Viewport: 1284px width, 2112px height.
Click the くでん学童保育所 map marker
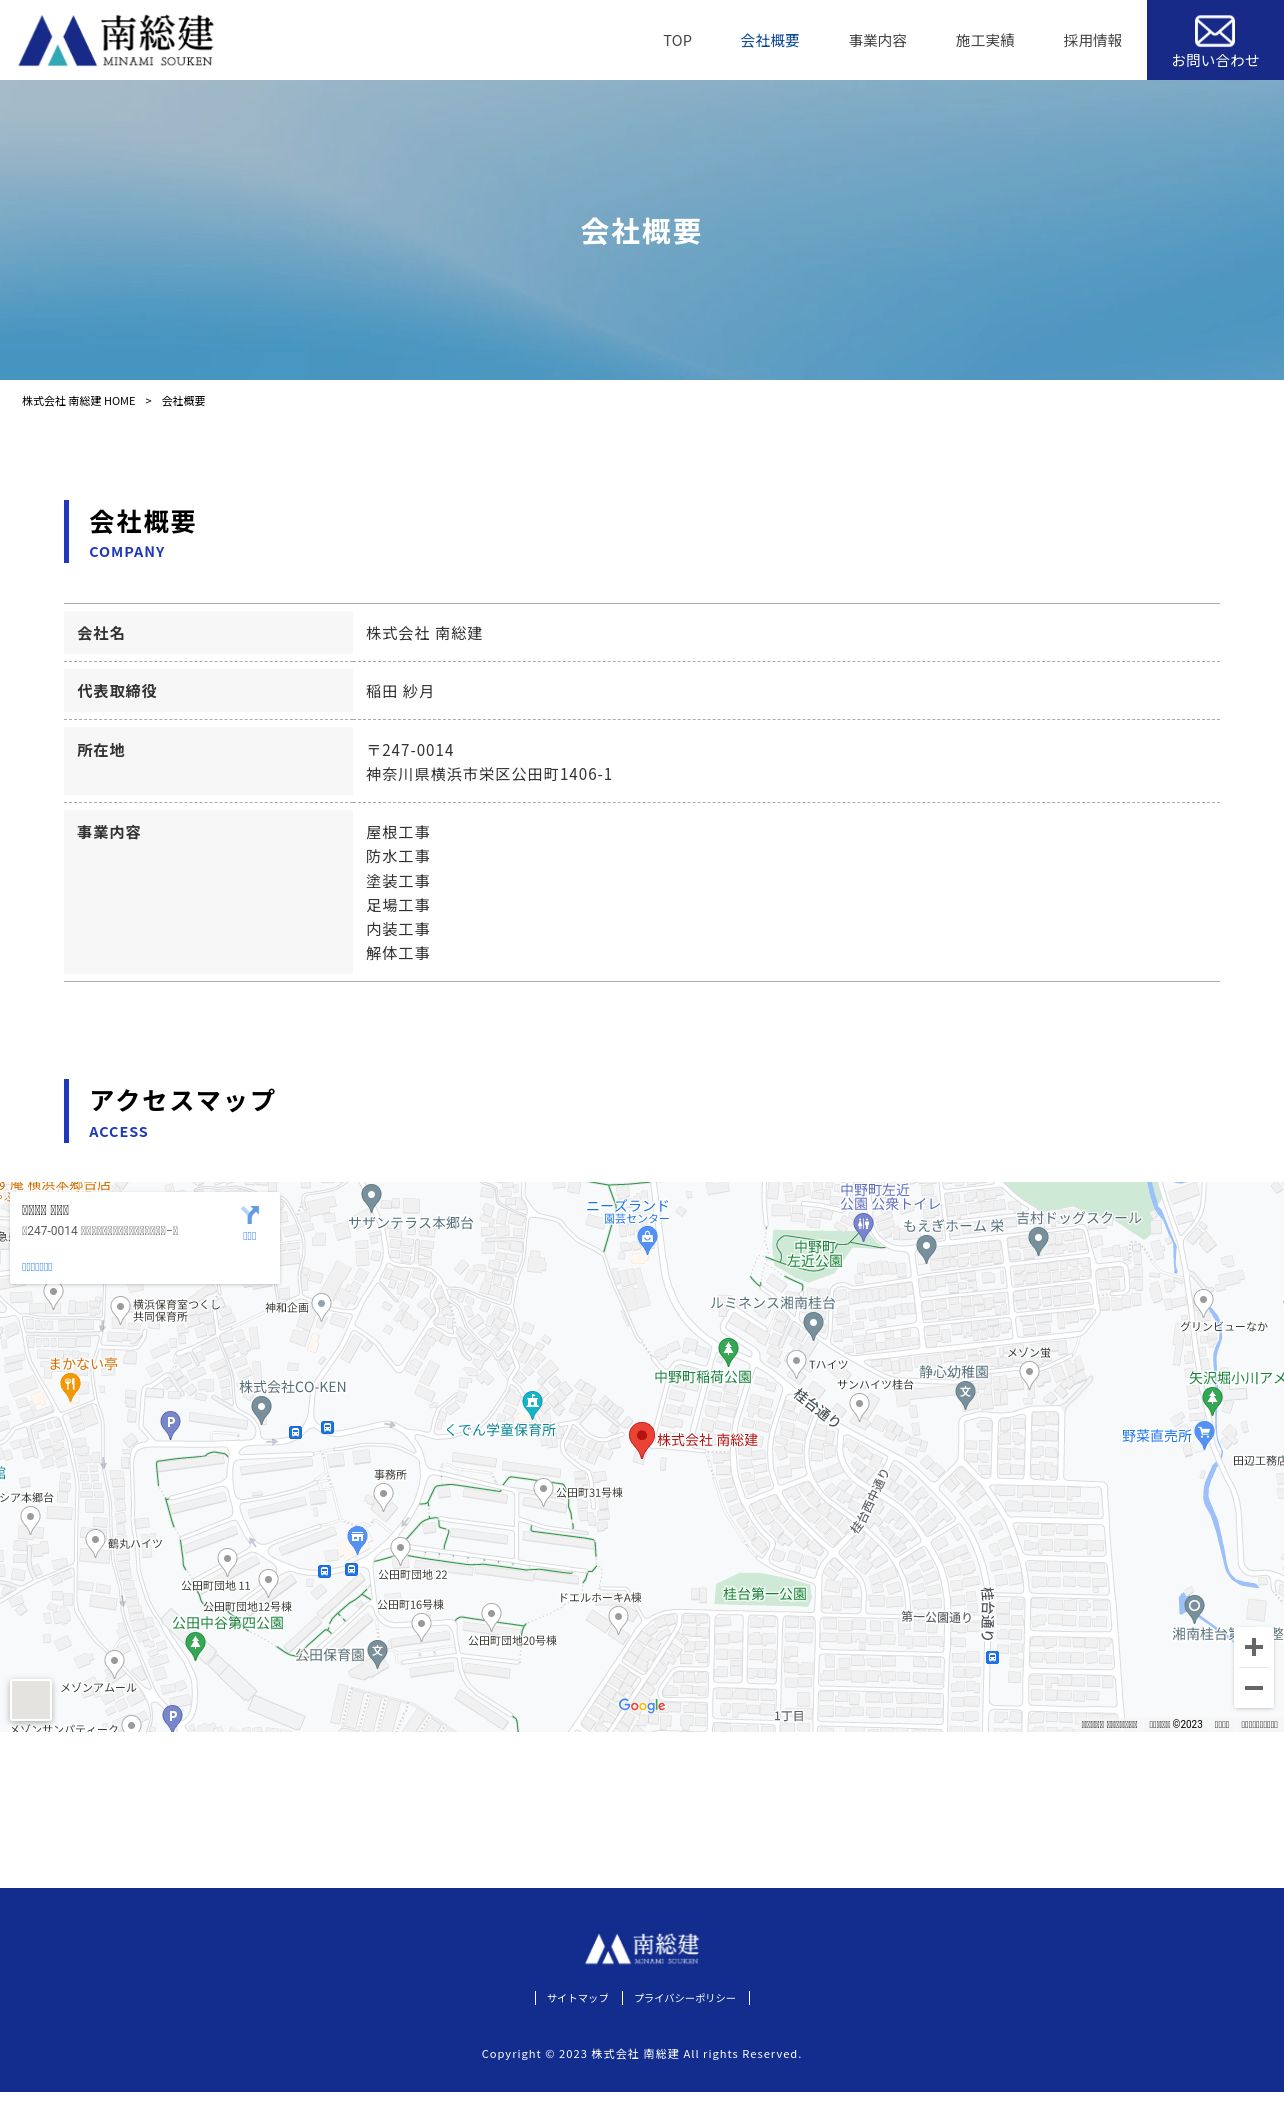(x=533, y=1404)
